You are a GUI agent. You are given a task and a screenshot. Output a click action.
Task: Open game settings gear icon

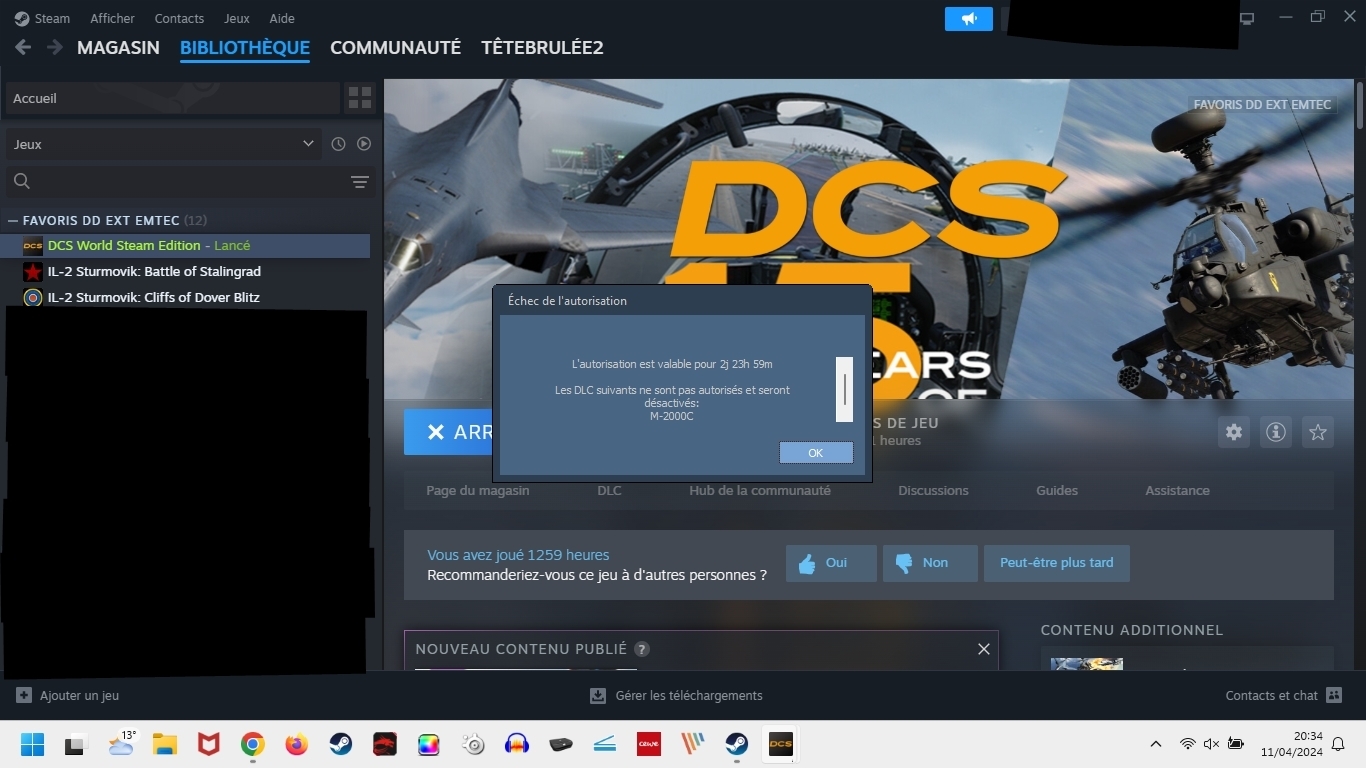point(1234,432)
